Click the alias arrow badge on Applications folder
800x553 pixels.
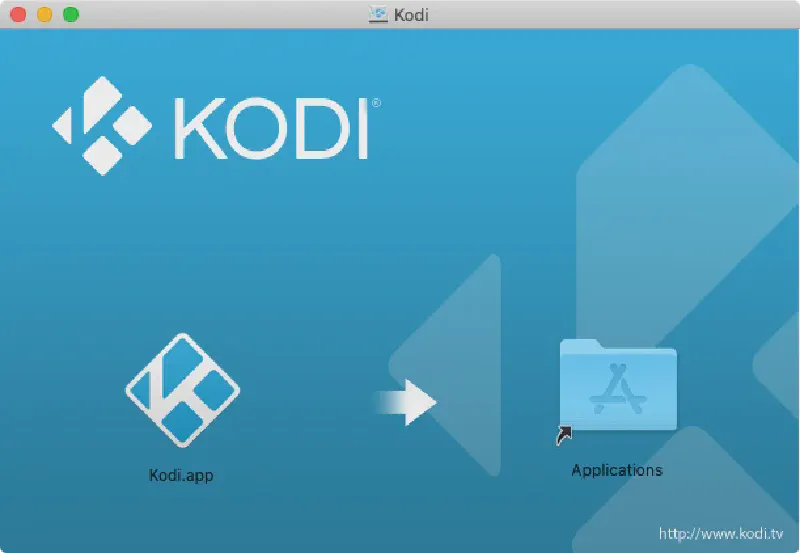click(565, 435)
